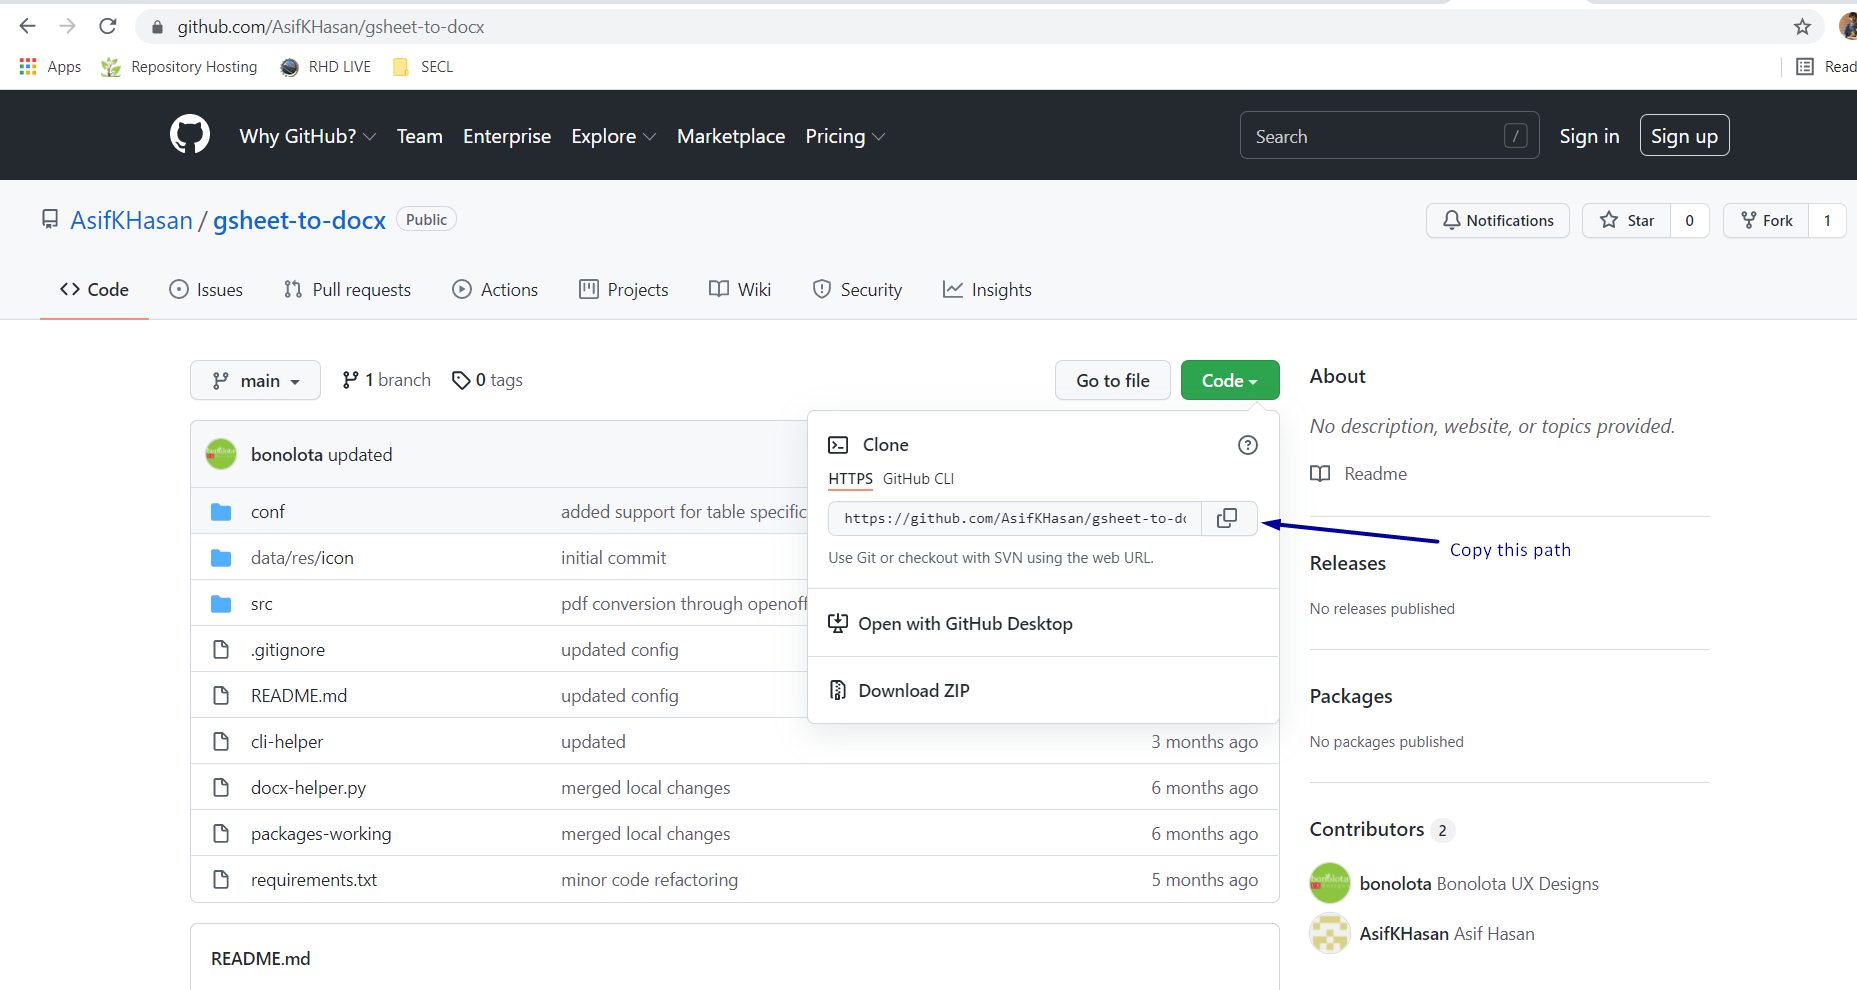
Task: Click the src folder icon
Action: click(x=221, y=604)
